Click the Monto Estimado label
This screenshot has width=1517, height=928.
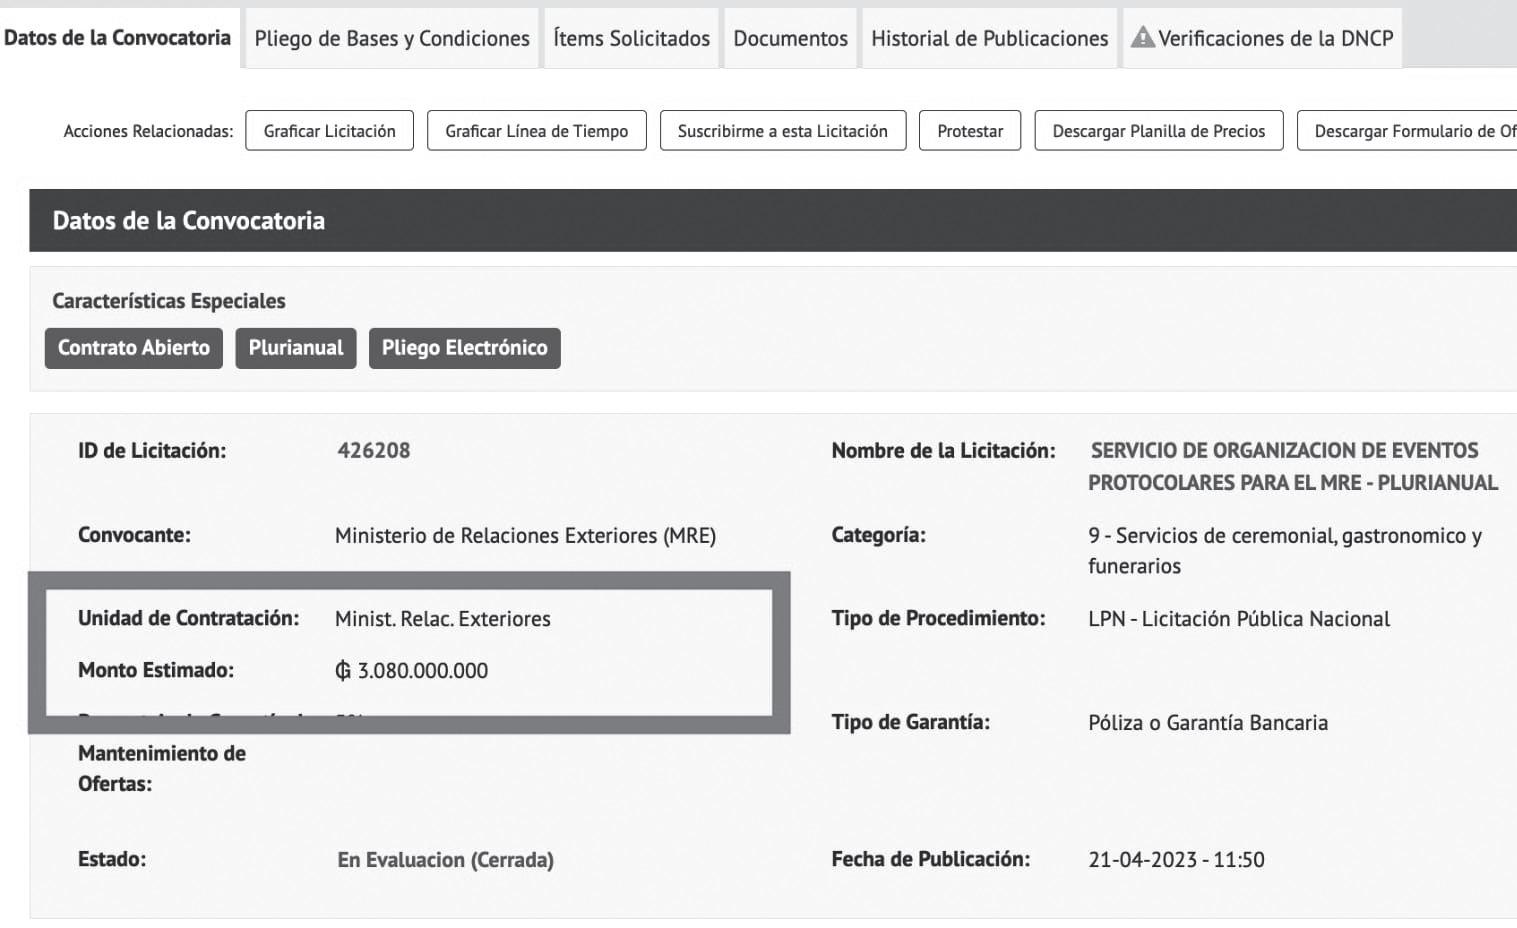pyautogui.click(x=155, y=670)
